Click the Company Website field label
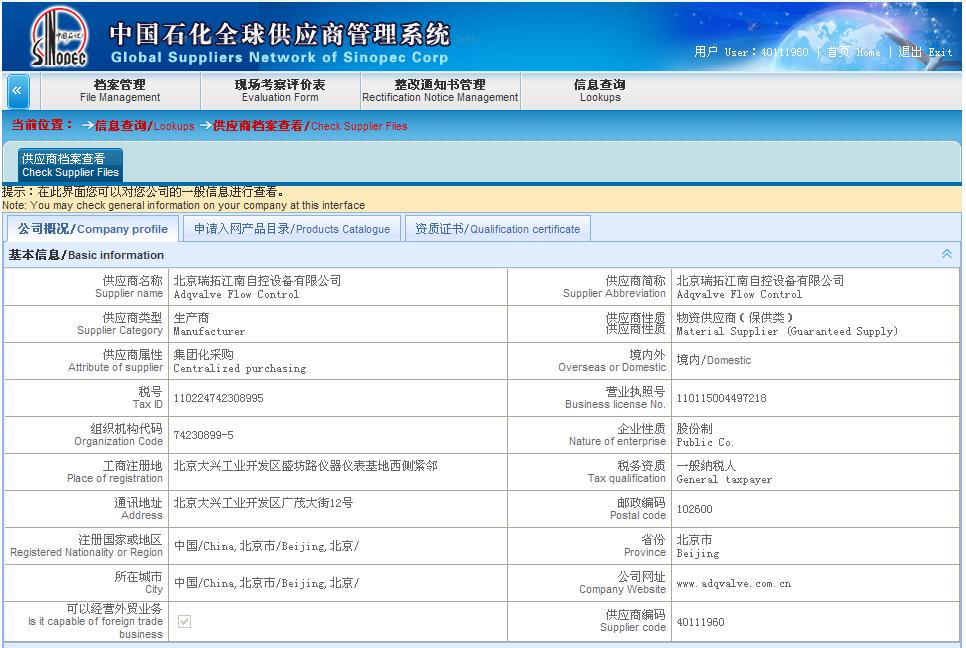966x648 pixels. coord(622,583)
